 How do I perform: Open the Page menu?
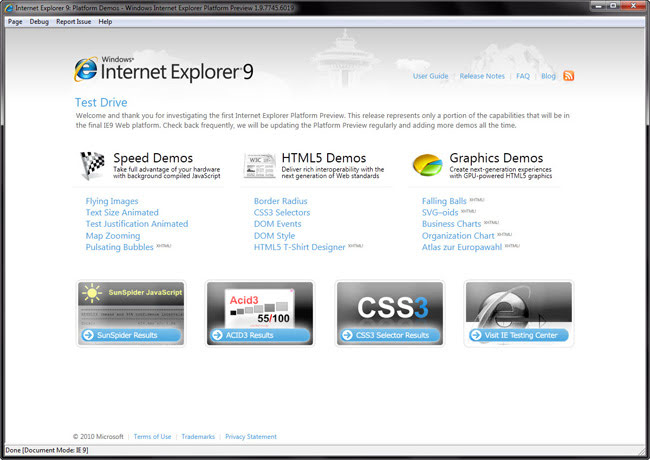(x=15, y=21)
